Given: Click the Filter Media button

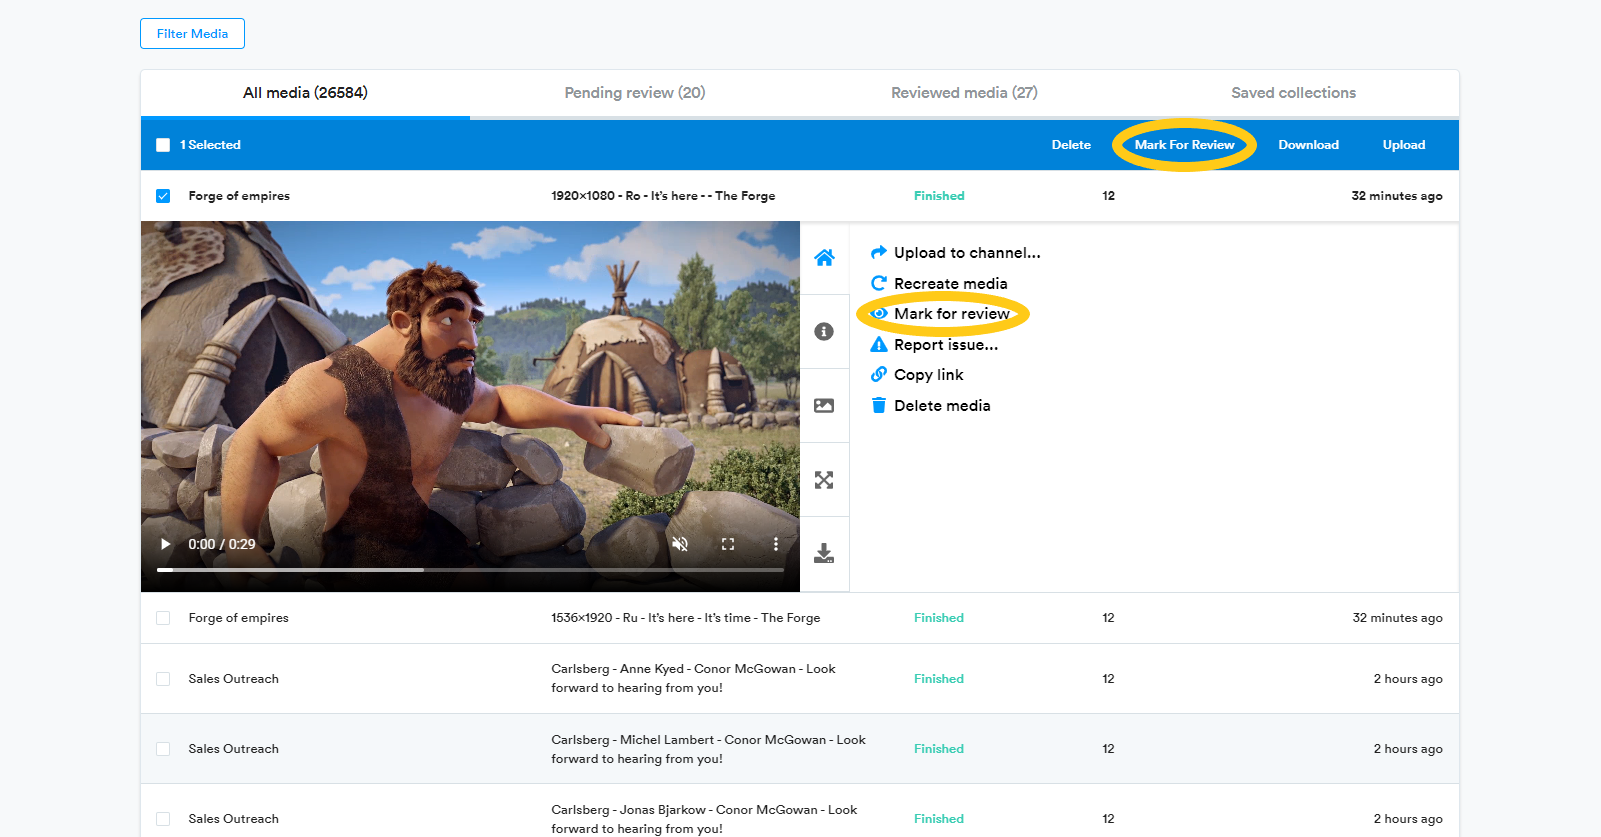Looking at the screenshot, I should coord(192,34).
